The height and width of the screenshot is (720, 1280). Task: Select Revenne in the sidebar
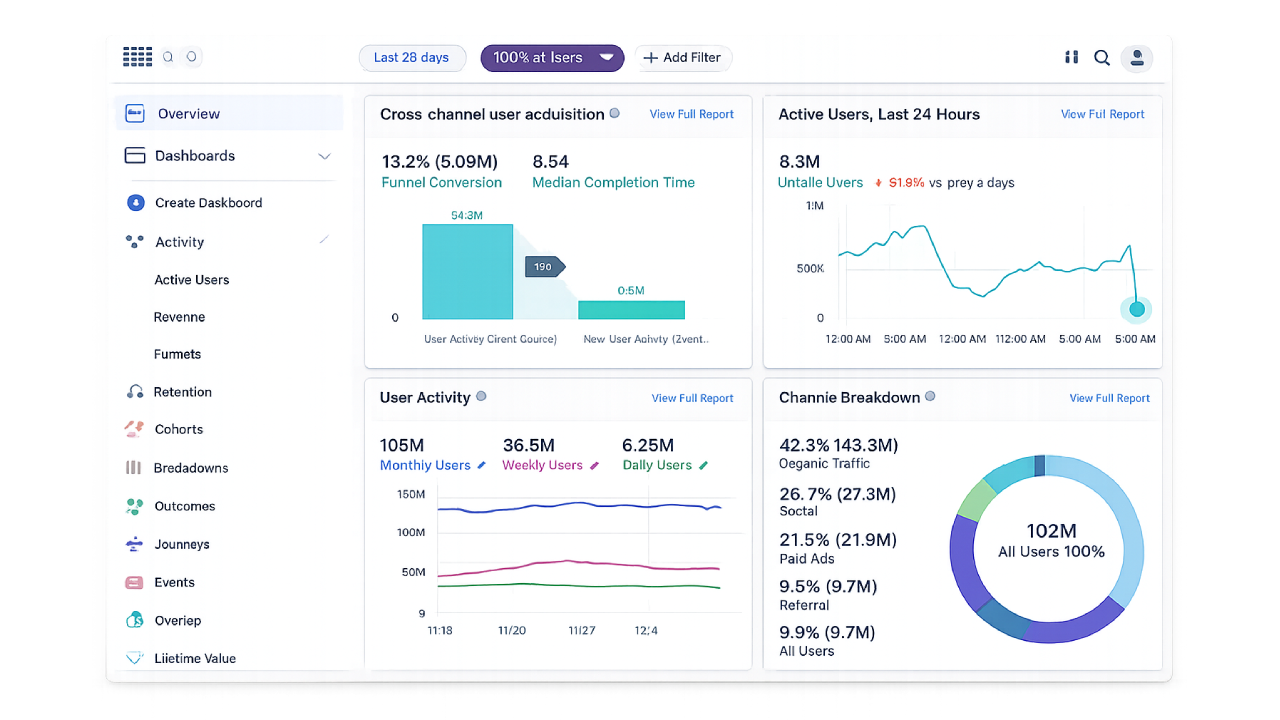tap(180, 317)
